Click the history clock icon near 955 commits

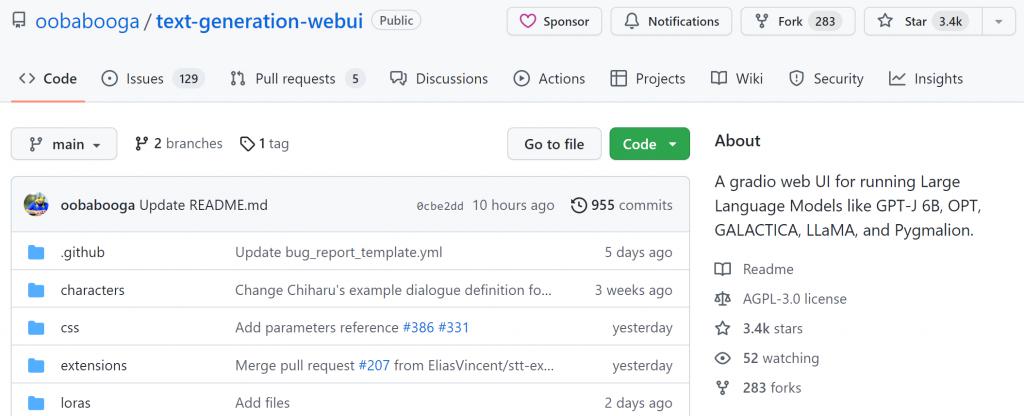[x=579, y=206]
